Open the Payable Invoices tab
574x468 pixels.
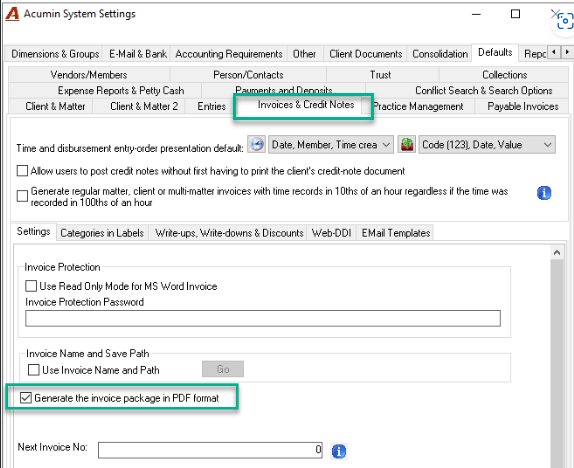(522, 107)
